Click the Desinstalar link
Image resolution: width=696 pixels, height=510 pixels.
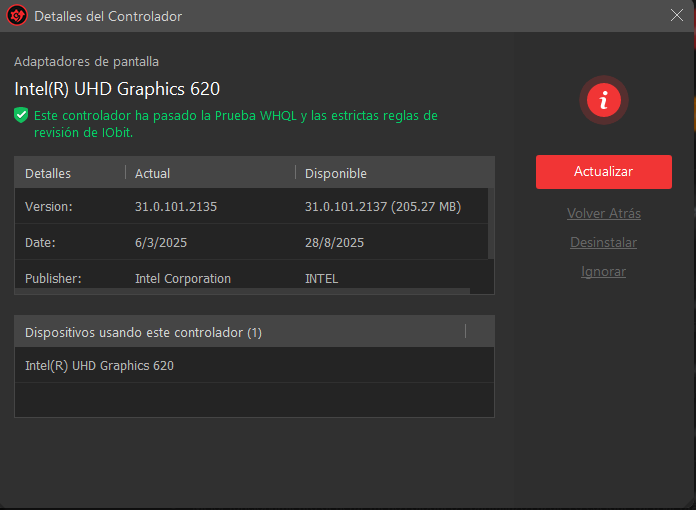pos(603,242)
